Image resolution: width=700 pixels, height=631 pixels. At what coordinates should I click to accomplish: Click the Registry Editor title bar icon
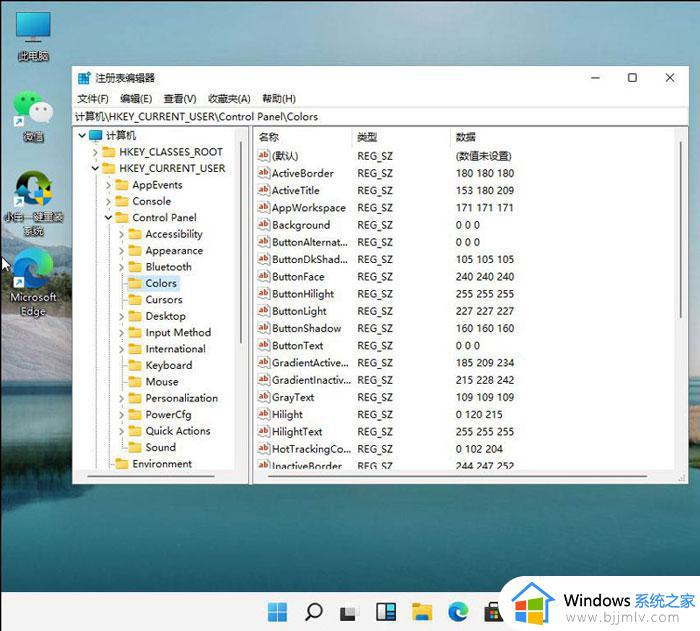pos(84,78)
